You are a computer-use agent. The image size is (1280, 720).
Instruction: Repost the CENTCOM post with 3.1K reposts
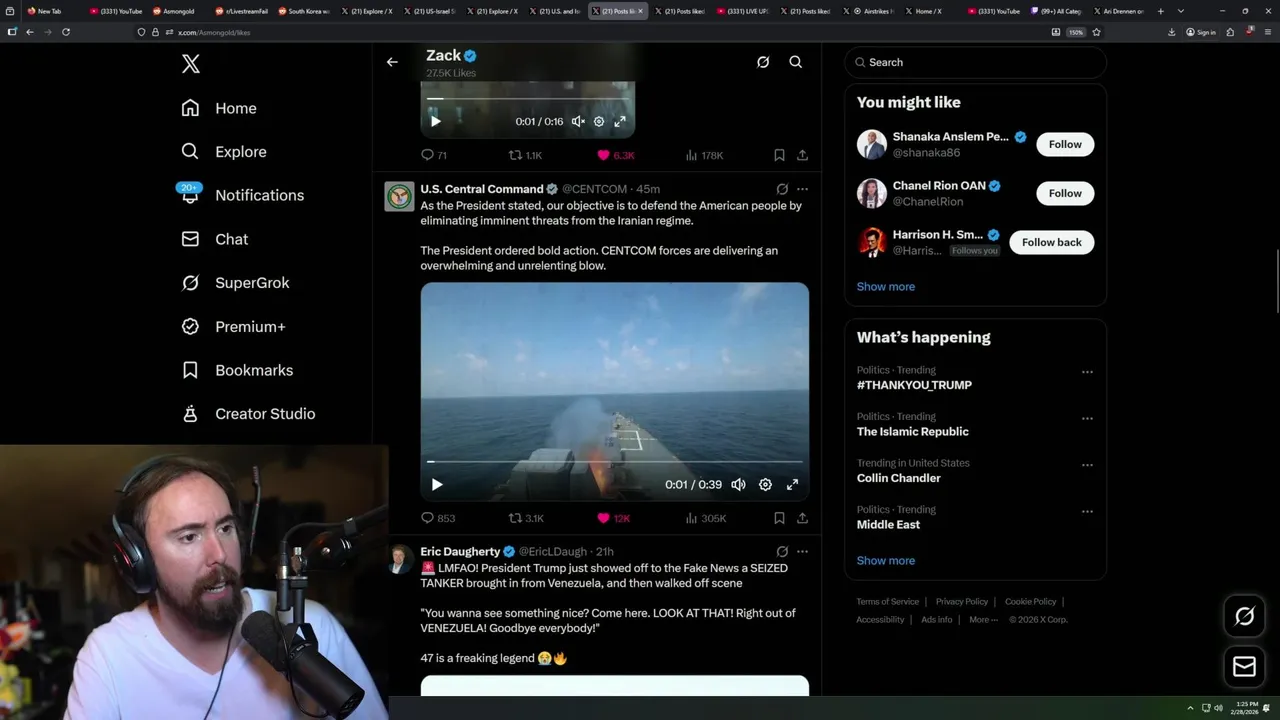tap(526, 518)
